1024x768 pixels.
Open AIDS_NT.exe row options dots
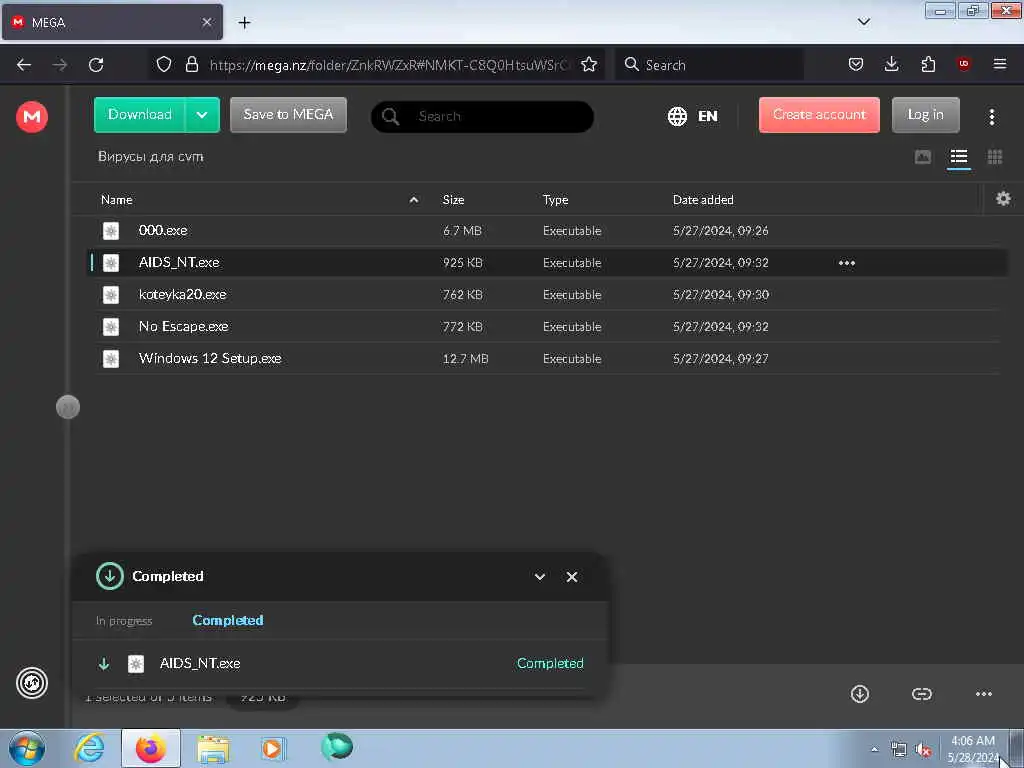[847, 263]
